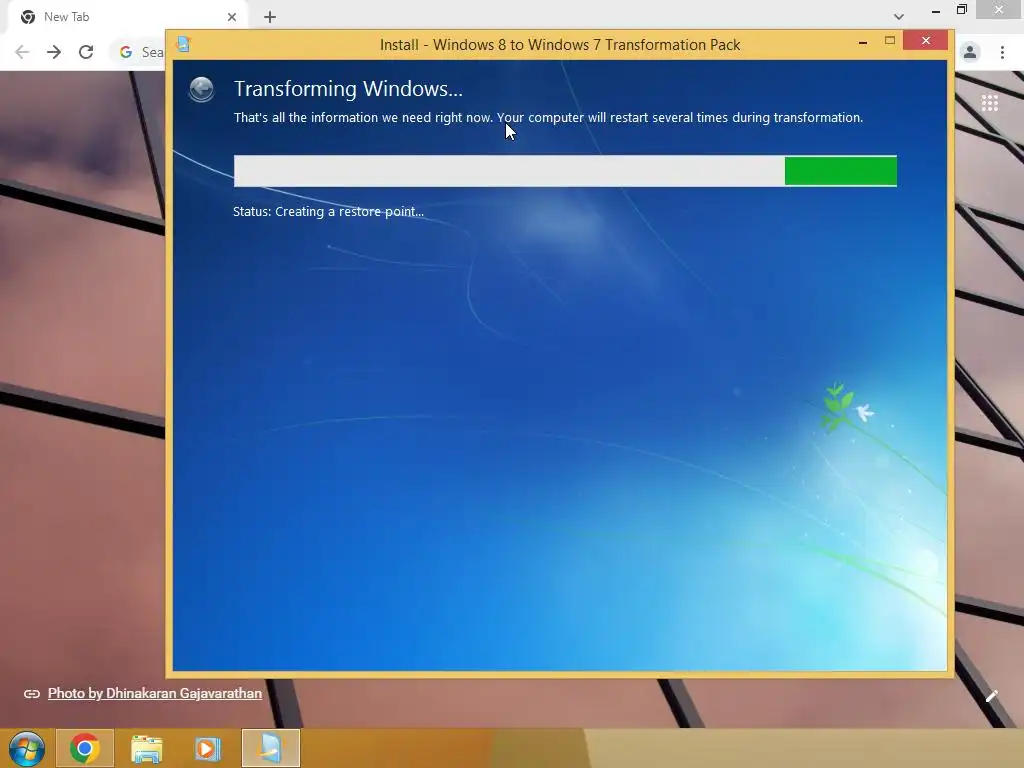
Task: Open the Chrome profile avatar
Action: click(970, 52)
